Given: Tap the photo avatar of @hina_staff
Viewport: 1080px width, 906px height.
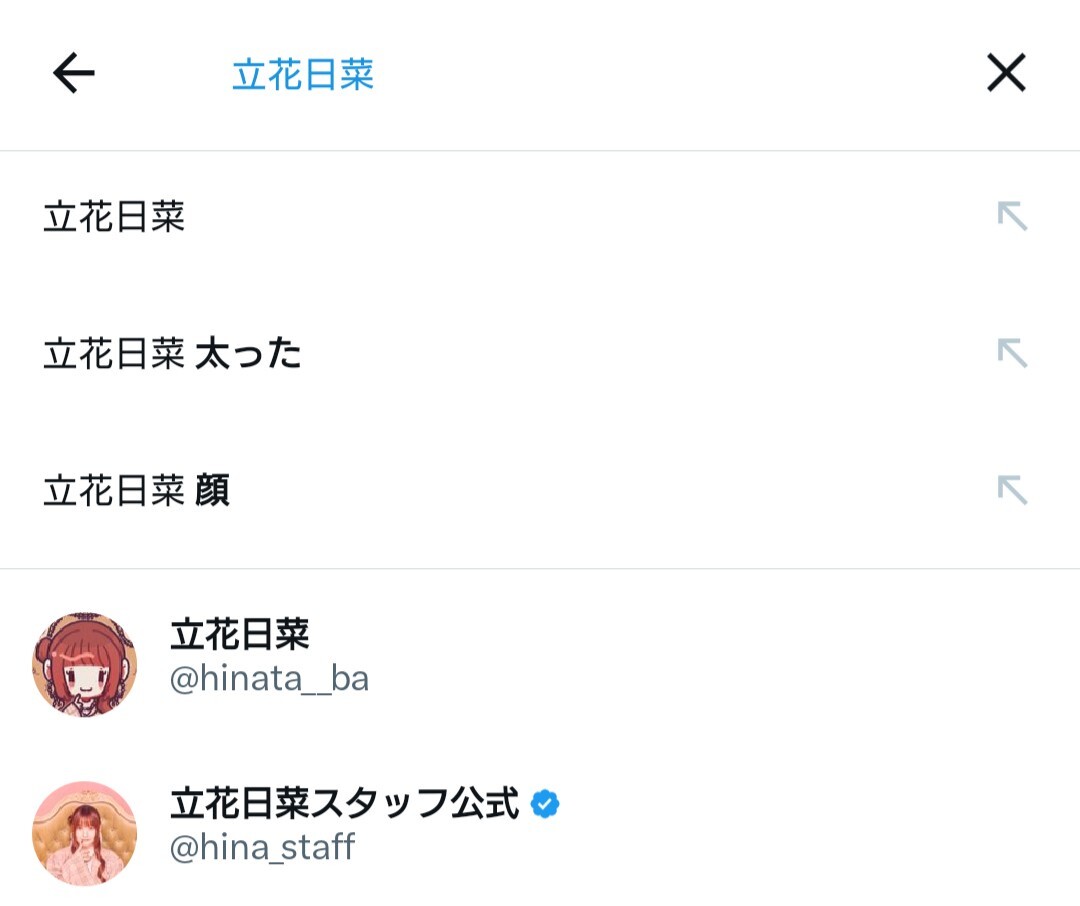Looking at the screenshot, I should pos(84,833).
